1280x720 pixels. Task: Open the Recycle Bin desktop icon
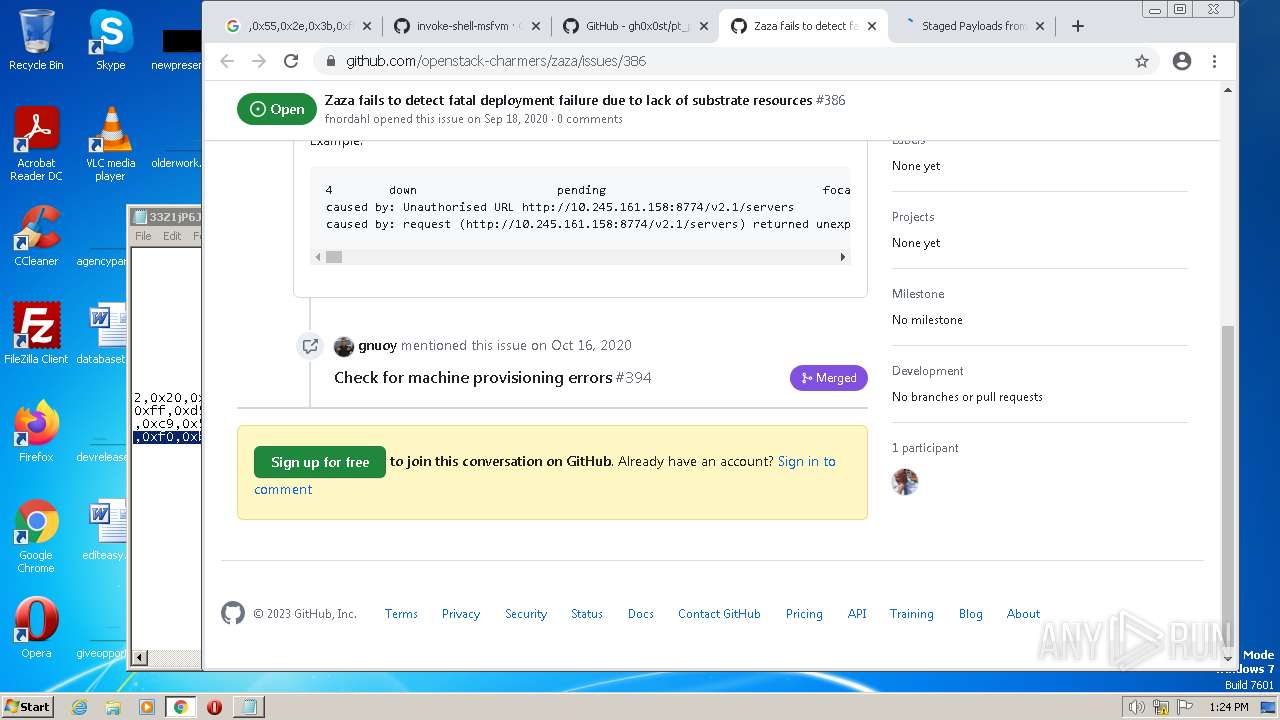tap(36, 40)
